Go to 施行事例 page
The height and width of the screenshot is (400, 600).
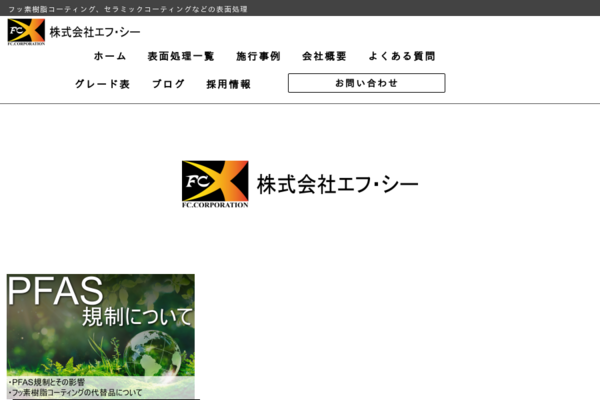pos(258,56)
